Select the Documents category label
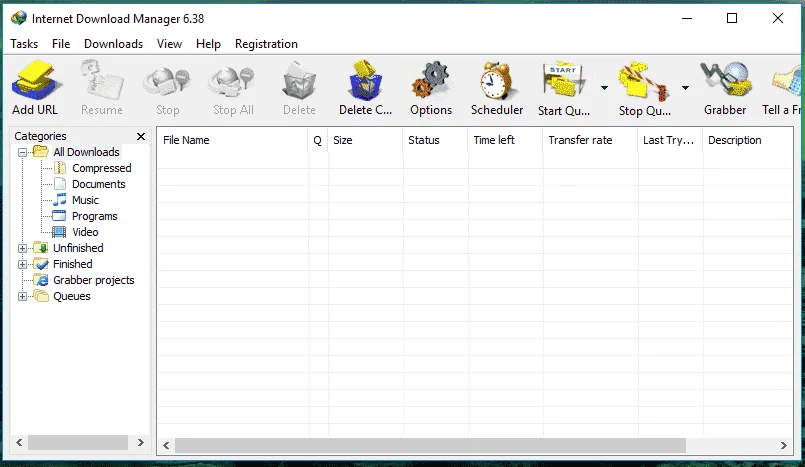Viewport: 805px width, 467px height. point(99,184)
